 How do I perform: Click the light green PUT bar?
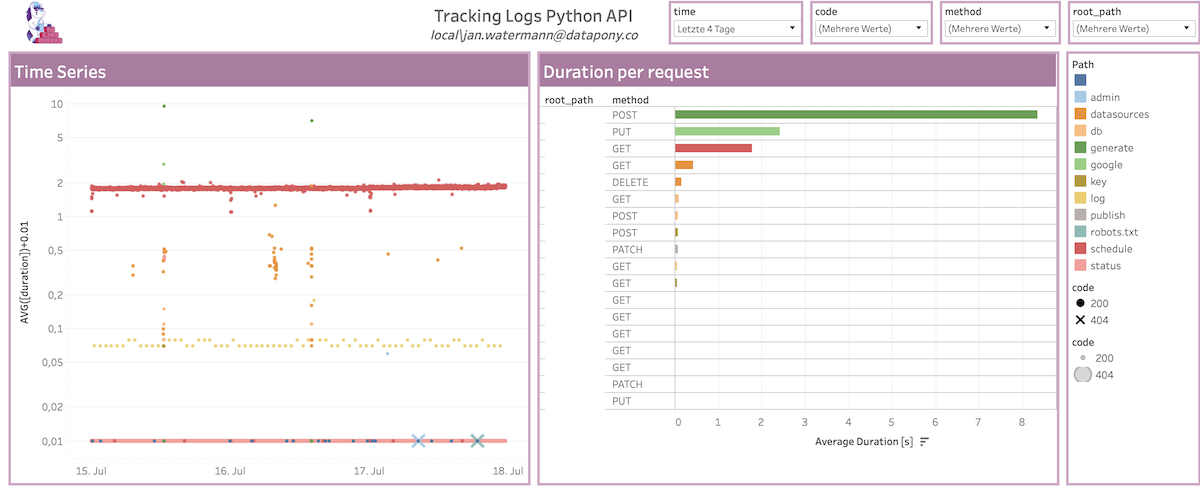click(727, 132)
